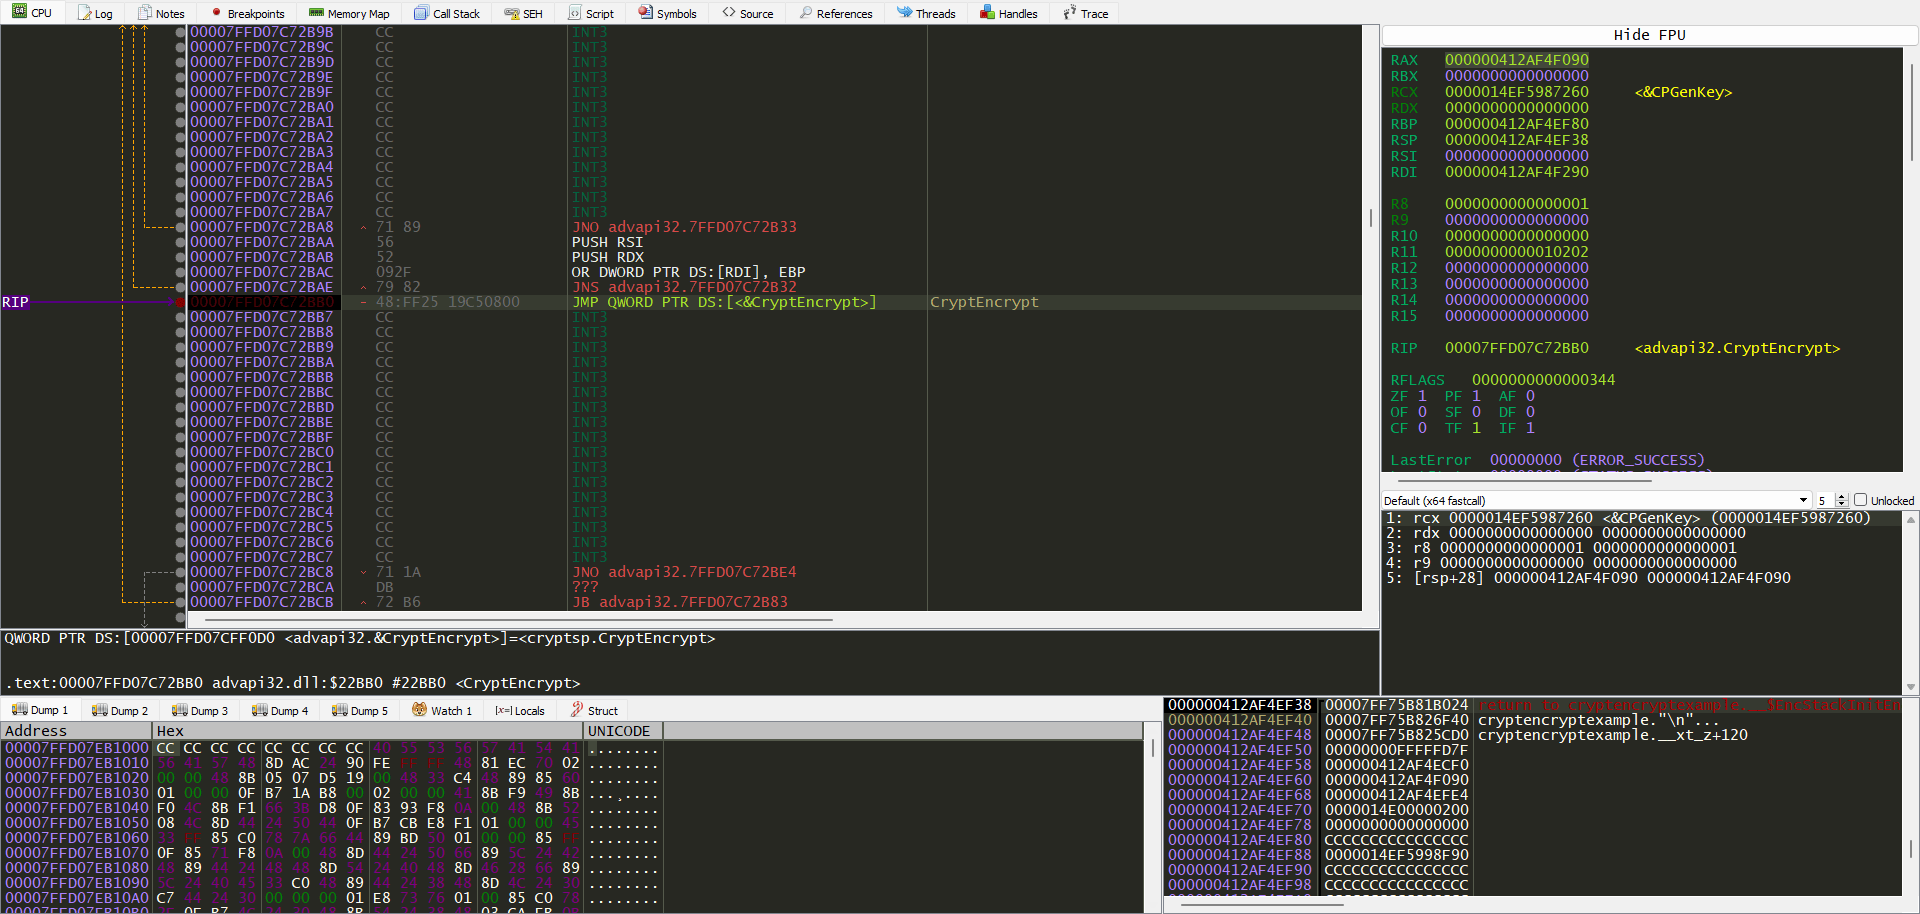Click the UNICODE column header in dump

[x=623, y=731]
